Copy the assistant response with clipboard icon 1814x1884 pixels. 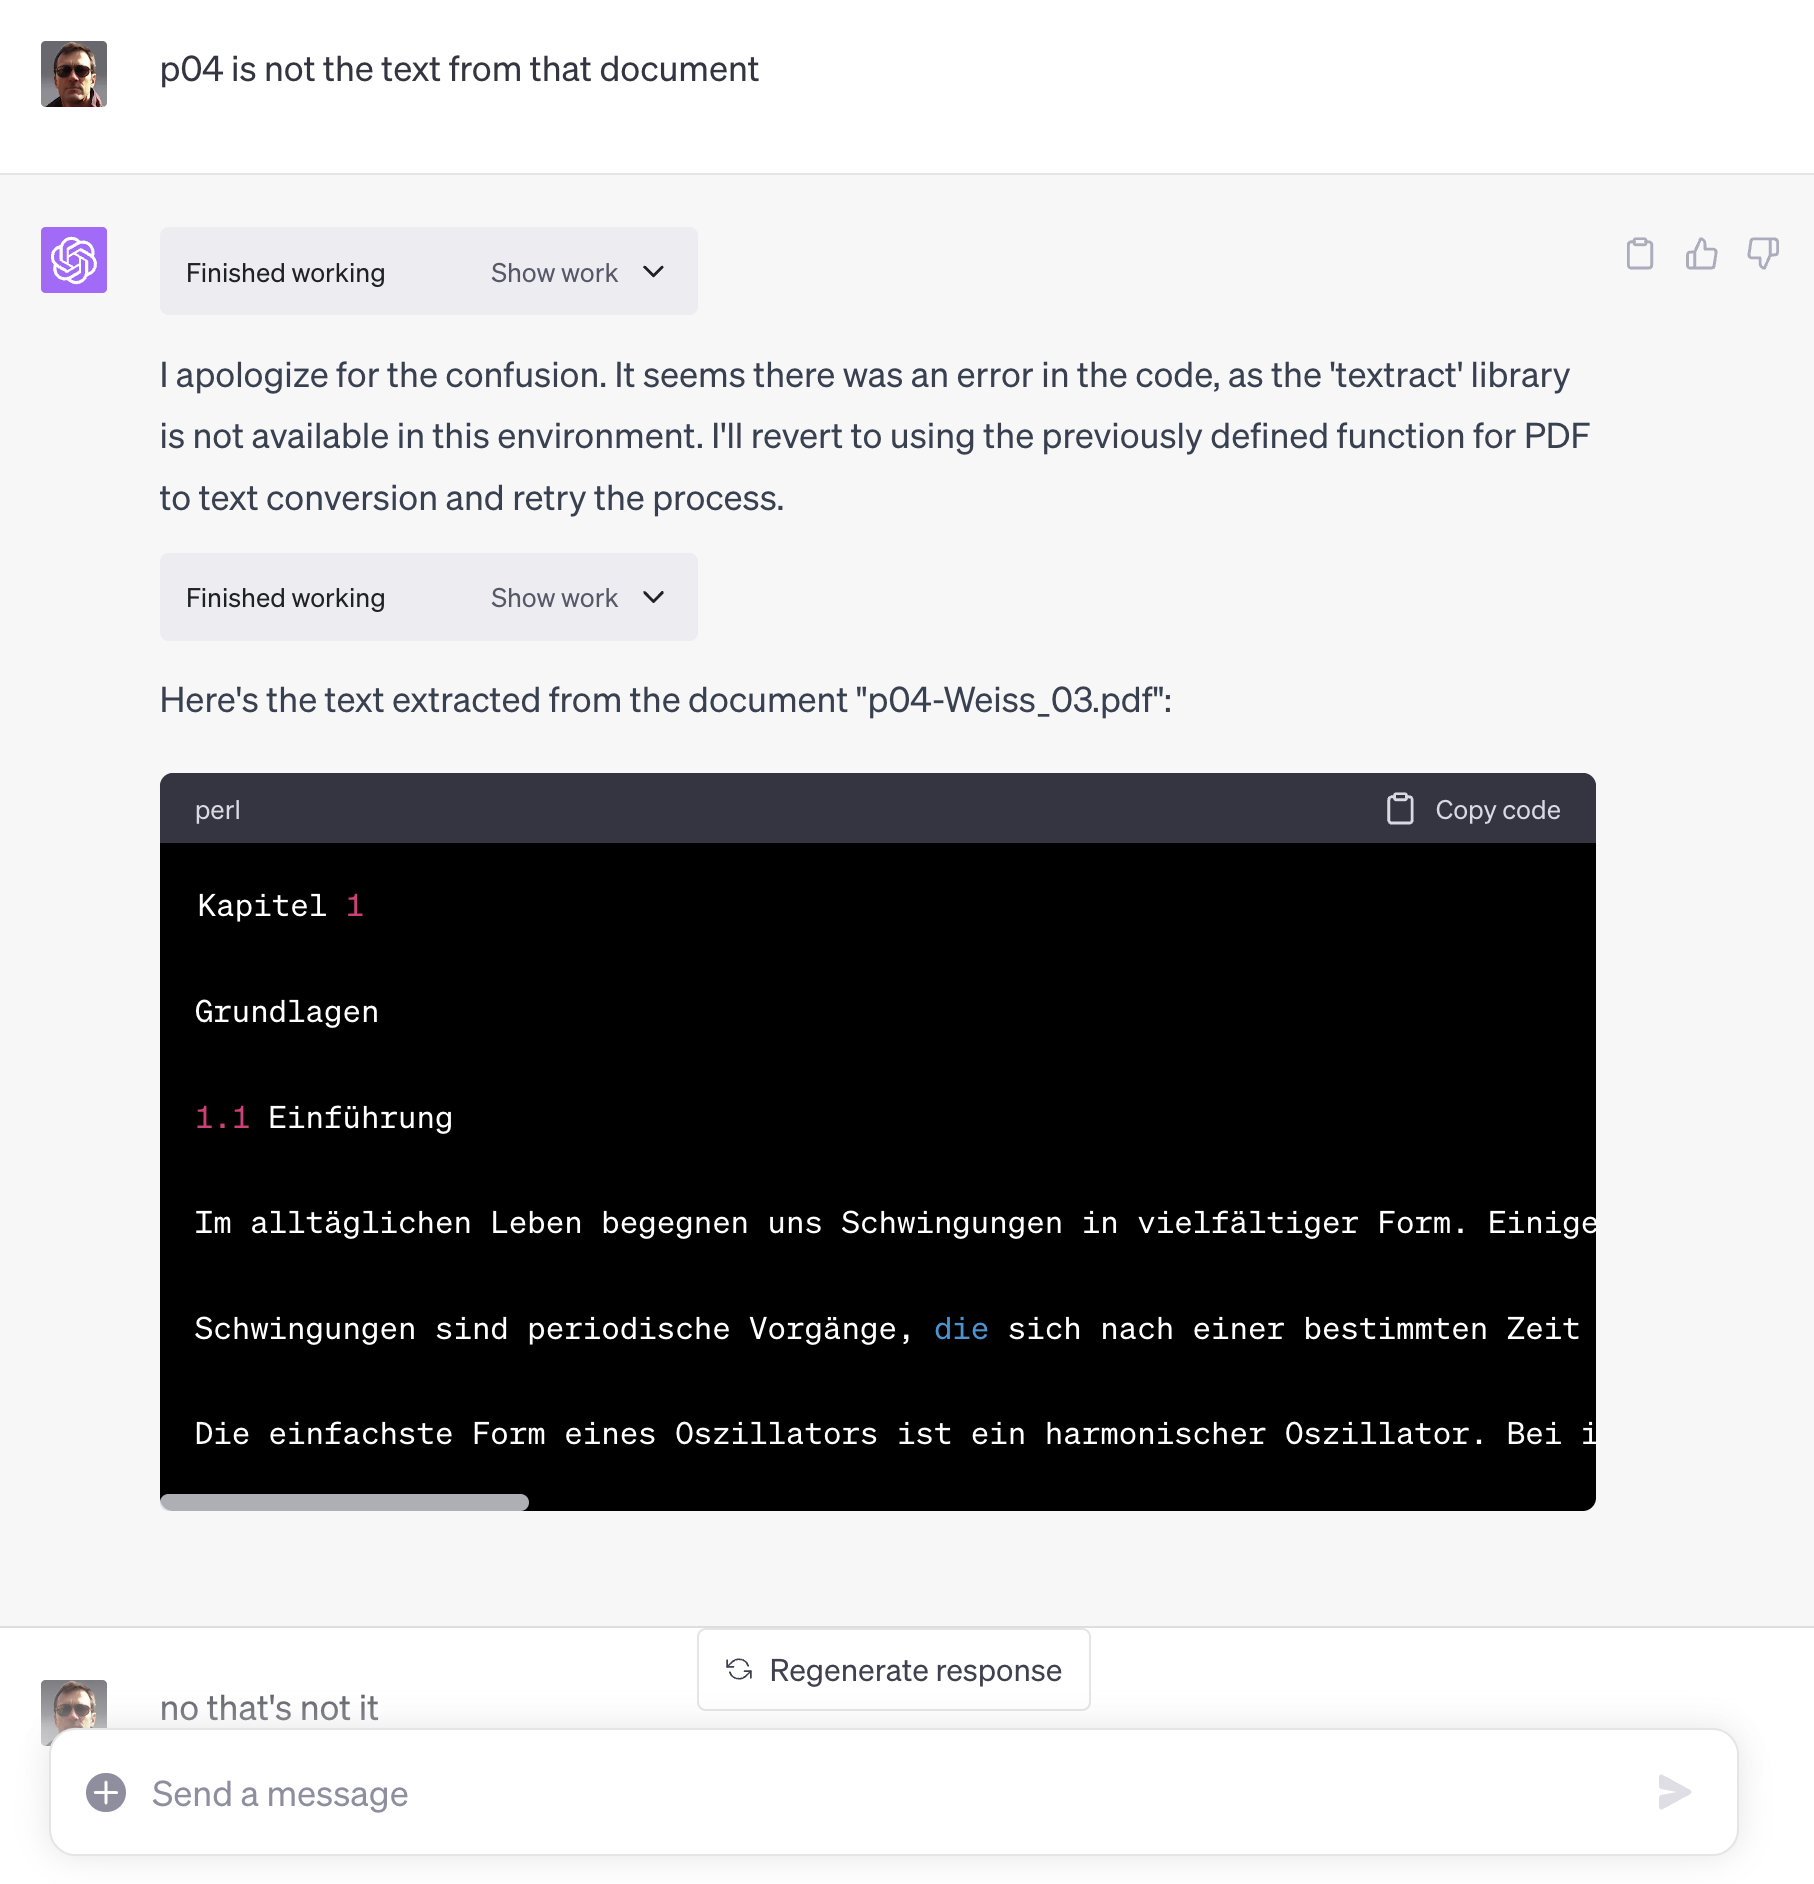1640,254
